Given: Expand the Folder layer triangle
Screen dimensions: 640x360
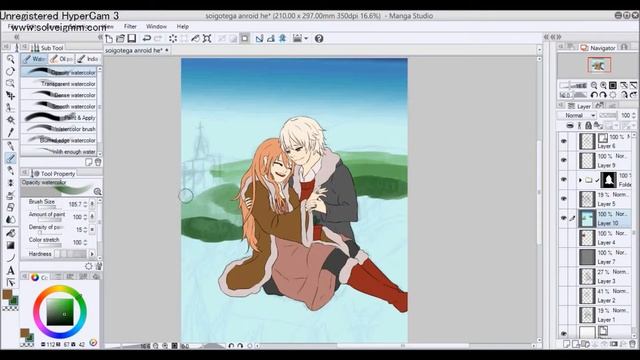Looking at the screenshot, I should coord(580,180).
